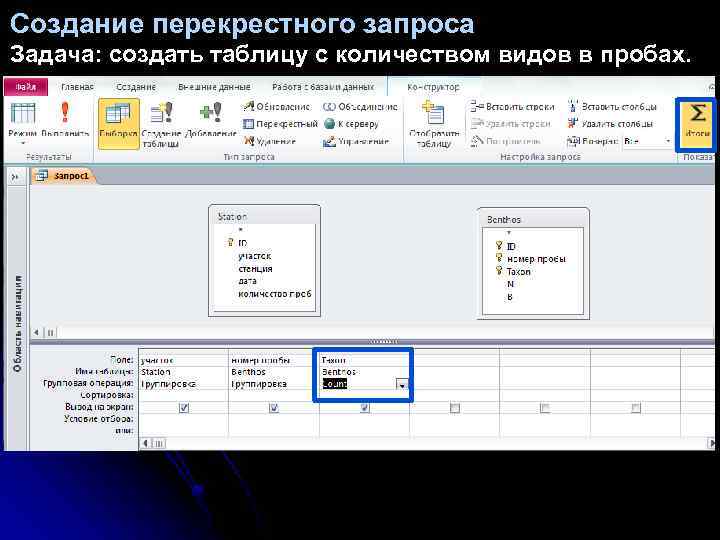Open Построитель builder tool
Viewport: 720px width, 540px height.
pos(506,141)
